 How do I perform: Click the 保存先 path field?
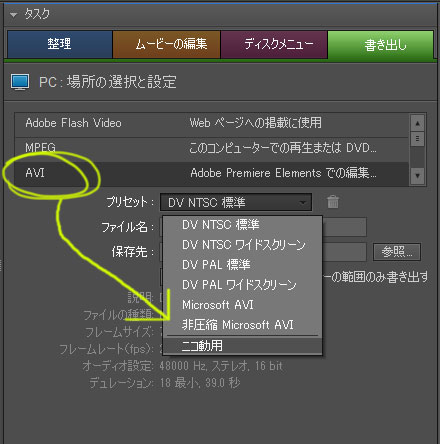click(x=263, y=252)
